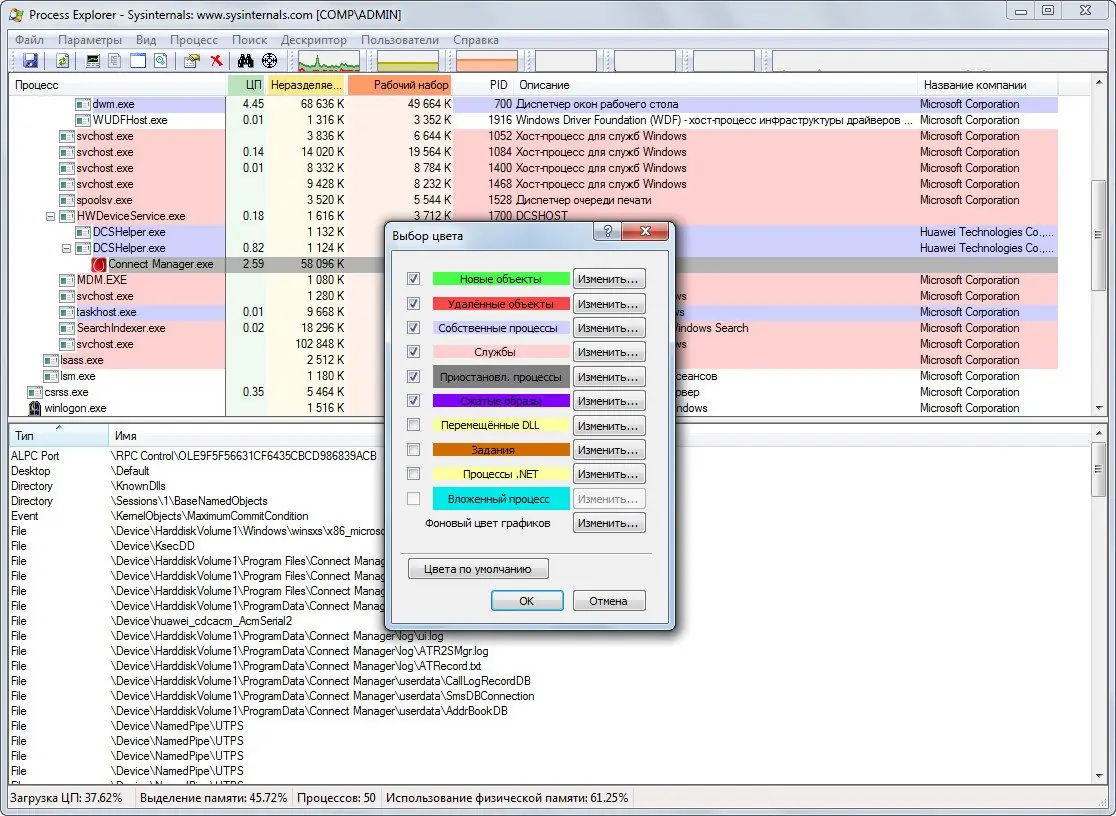Click the lower pane scrollbar down arrow

coord(1099,775)
